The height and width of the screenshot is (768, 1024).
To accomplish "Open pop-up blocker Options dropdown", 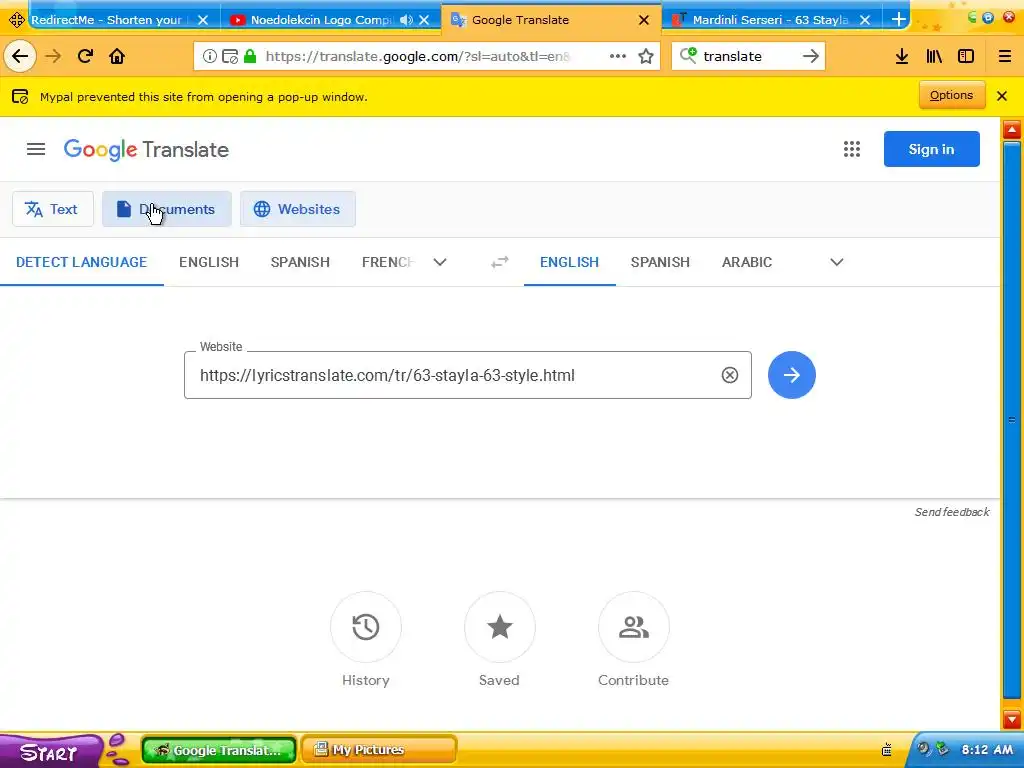I will click(952, 95).
